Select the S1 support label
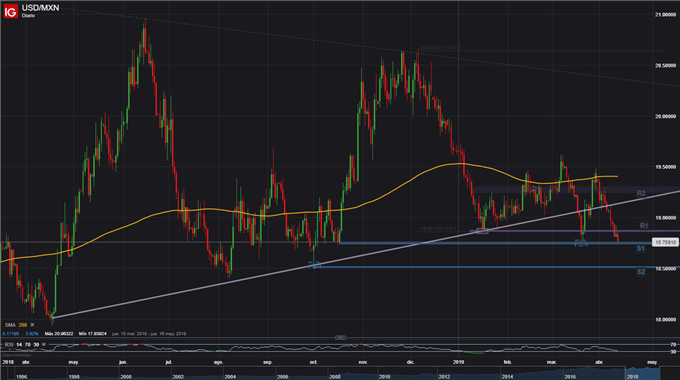680x380 pixels. pyautogui.click(x=641, y=249)
